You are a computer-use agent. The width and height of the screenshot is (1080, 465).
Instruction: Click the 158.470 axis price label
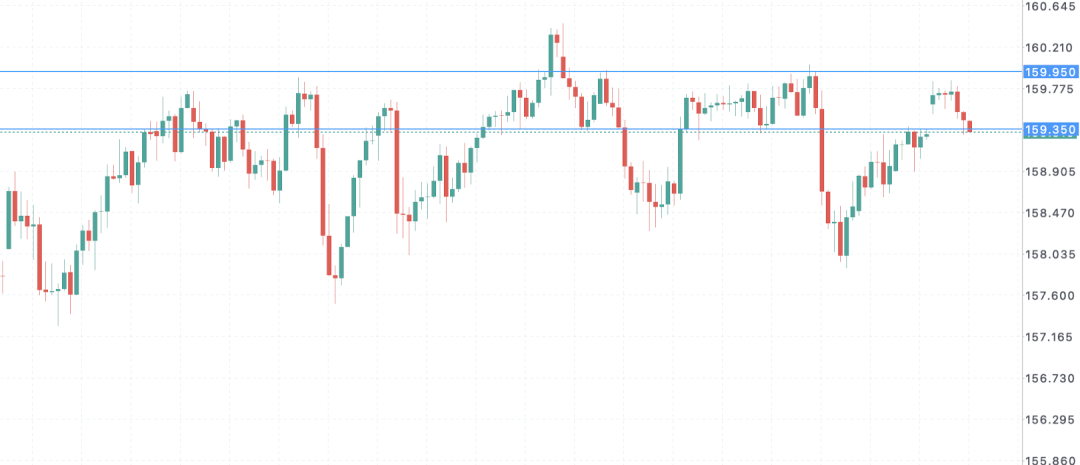(1050, 214)
